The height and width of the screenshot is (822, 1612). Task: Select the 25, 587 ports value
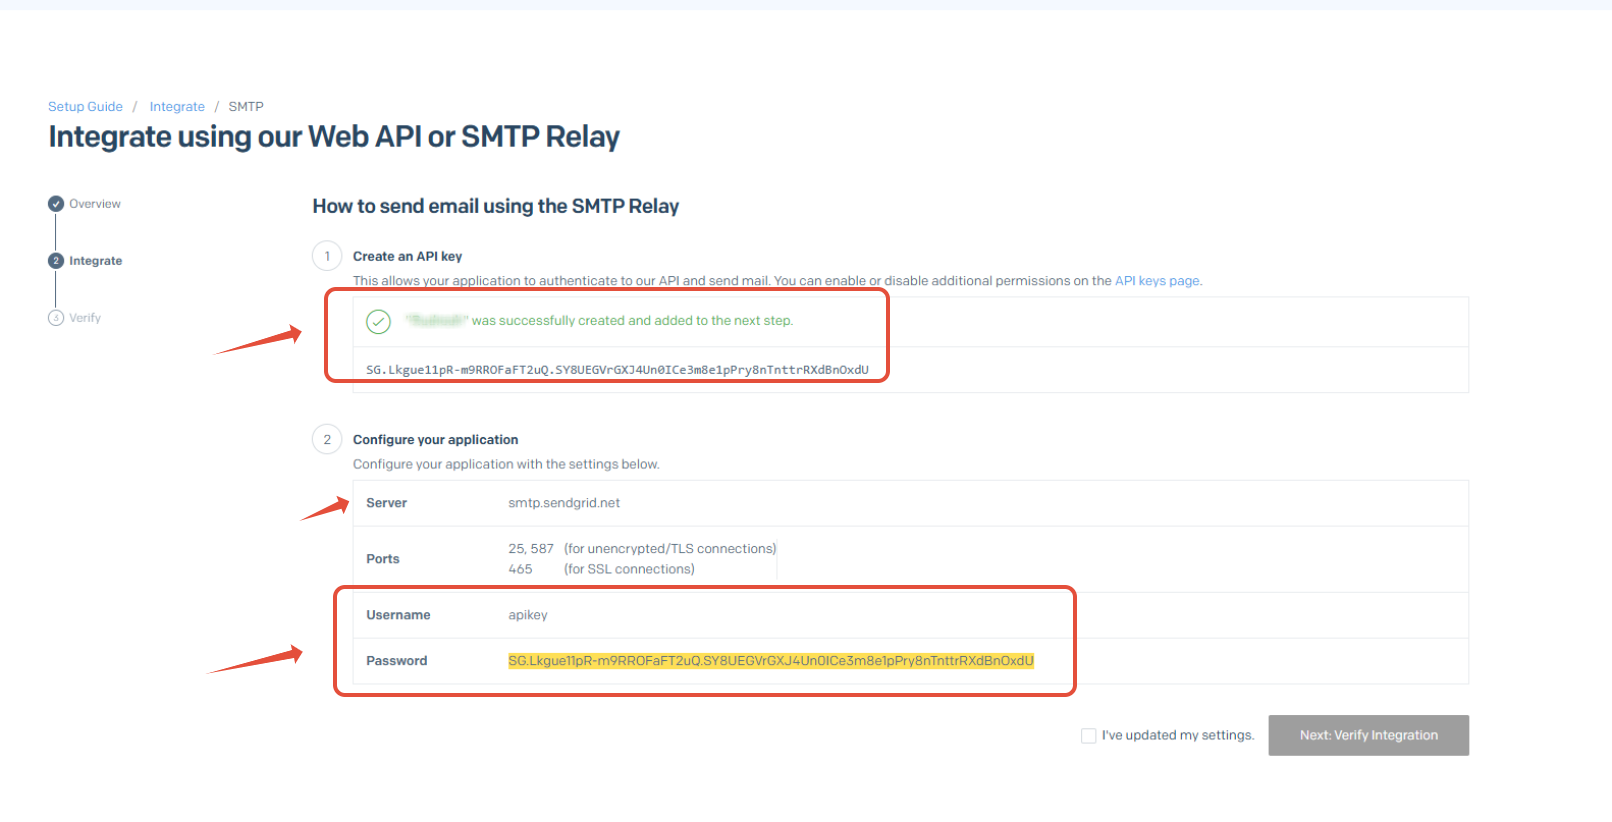[x=531, y=549]
